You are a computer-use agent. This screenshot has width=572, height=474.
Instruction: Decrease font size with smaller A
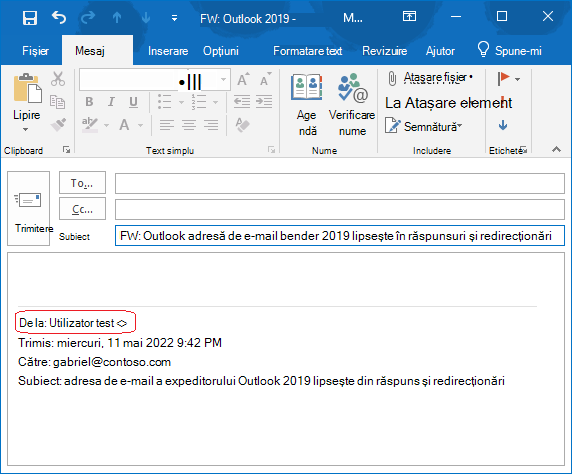(266, 79)
